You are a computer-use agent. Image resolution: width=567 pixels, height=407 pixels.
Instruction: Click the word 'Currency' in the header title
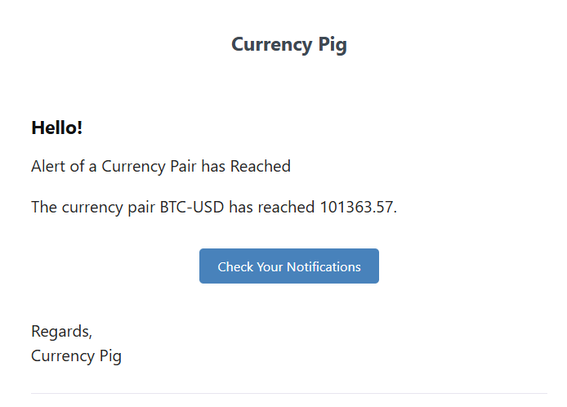[x=272, y=46]
